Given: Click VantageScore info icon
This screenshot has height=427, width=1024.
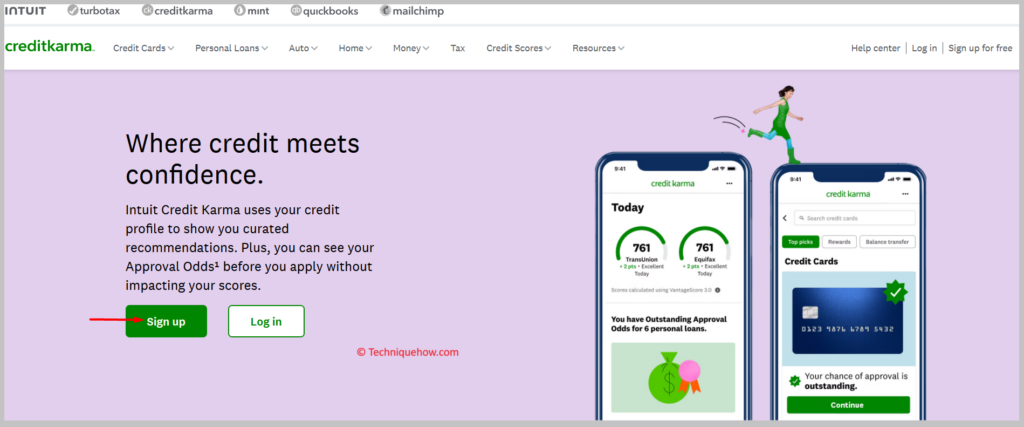Looking at the screenshot, I should tap(717, 290).
